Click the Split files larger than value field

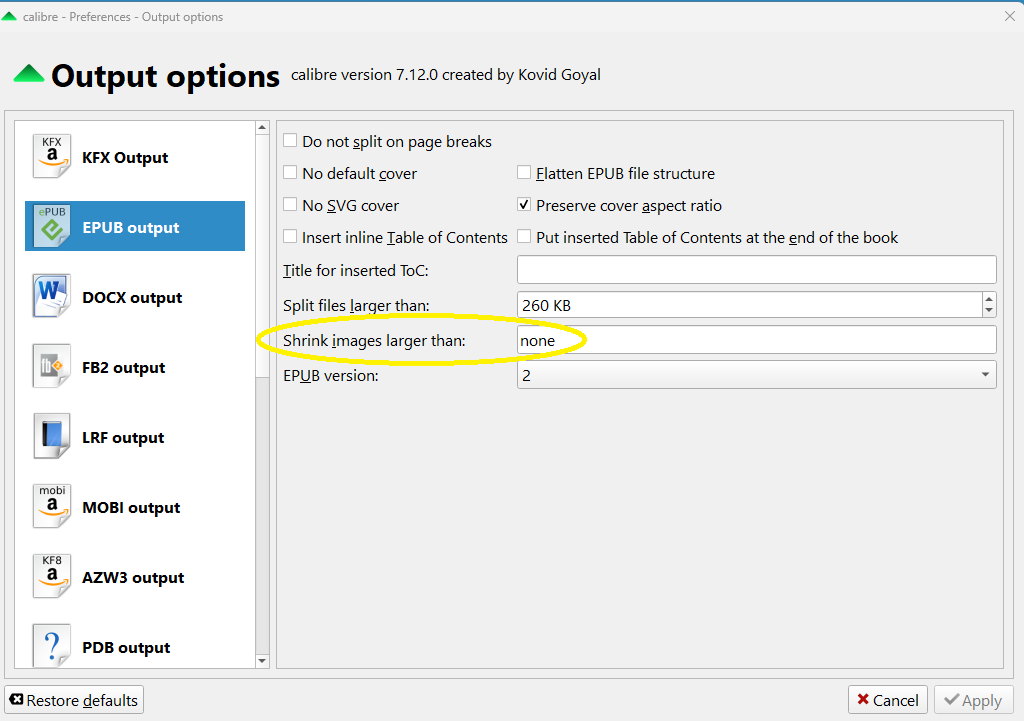749,305
